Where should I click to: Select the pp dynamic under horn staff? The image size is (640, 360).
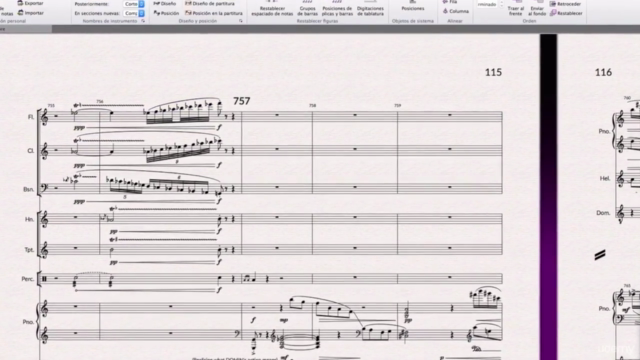coord(114,232)
